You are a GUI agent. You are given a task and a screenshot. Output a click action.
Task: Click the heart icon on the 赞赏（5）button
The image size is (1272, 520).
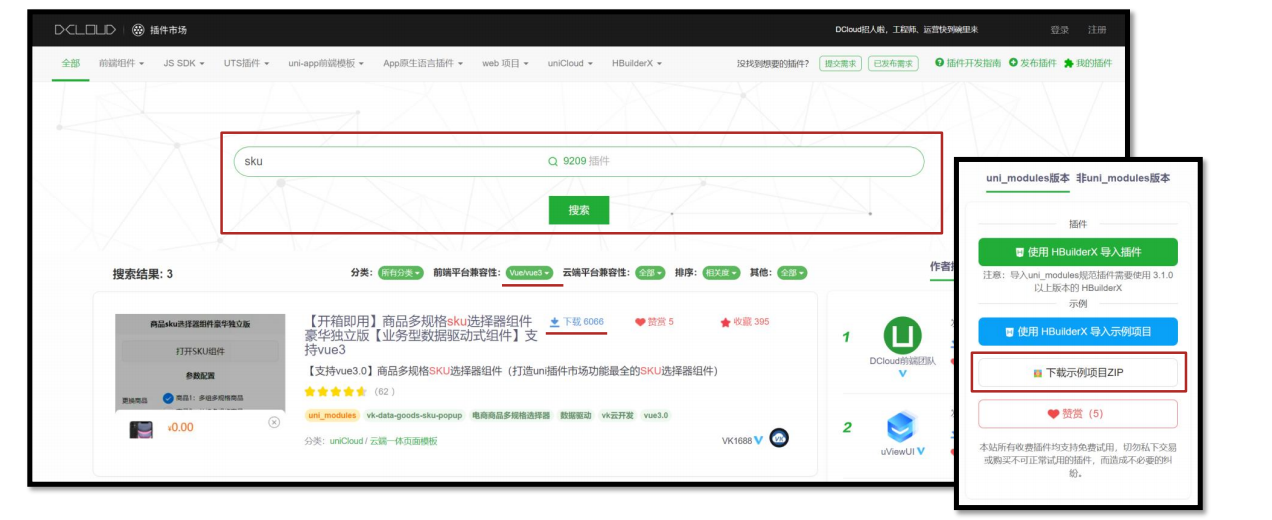coord(1053,414)
